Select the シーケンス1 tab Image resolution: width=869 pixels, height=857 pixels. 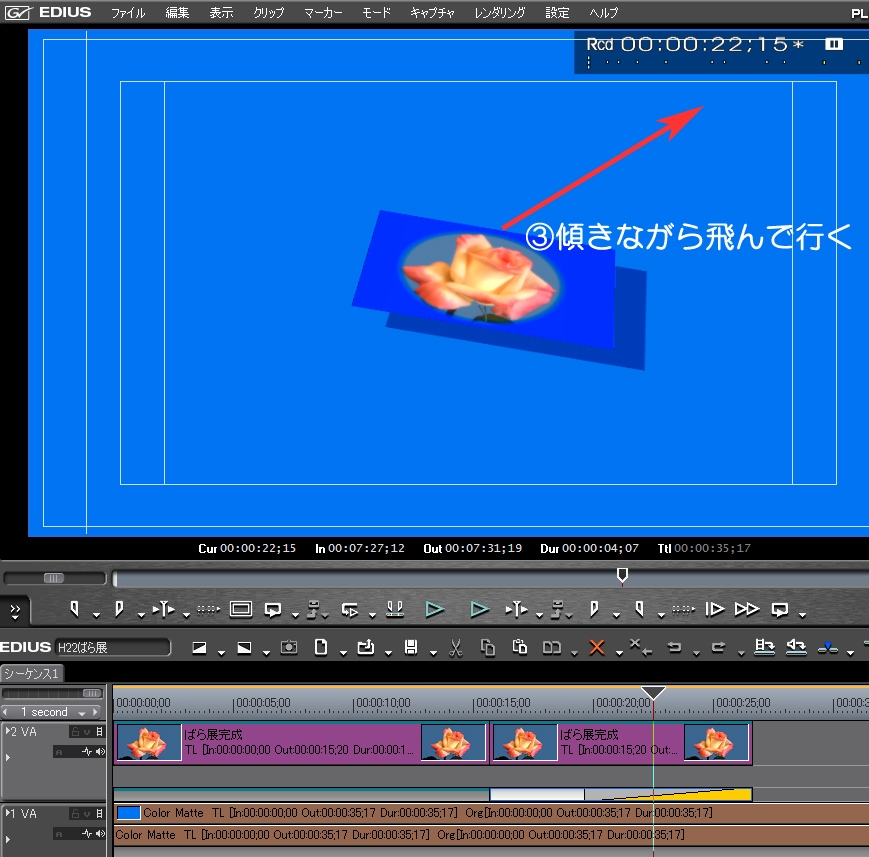tap(32, 673)
